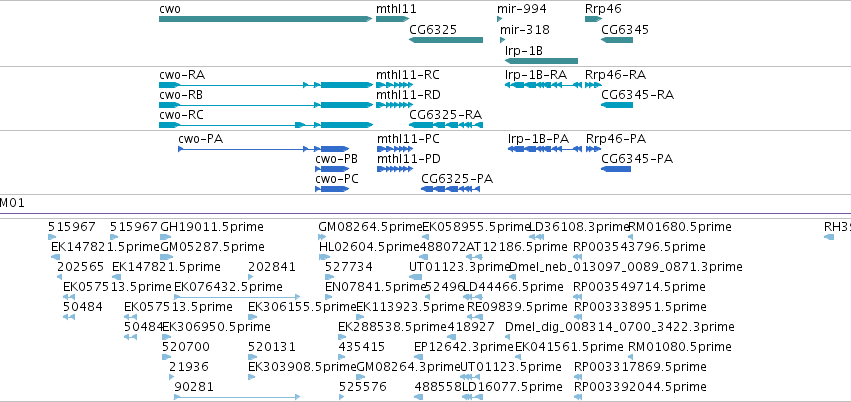Image resolution: width=851 pixels, height=402 pixels.
Task: Open the Dmel_neb_013097_0089_0871.3prime label
Action: click(626, 267)
